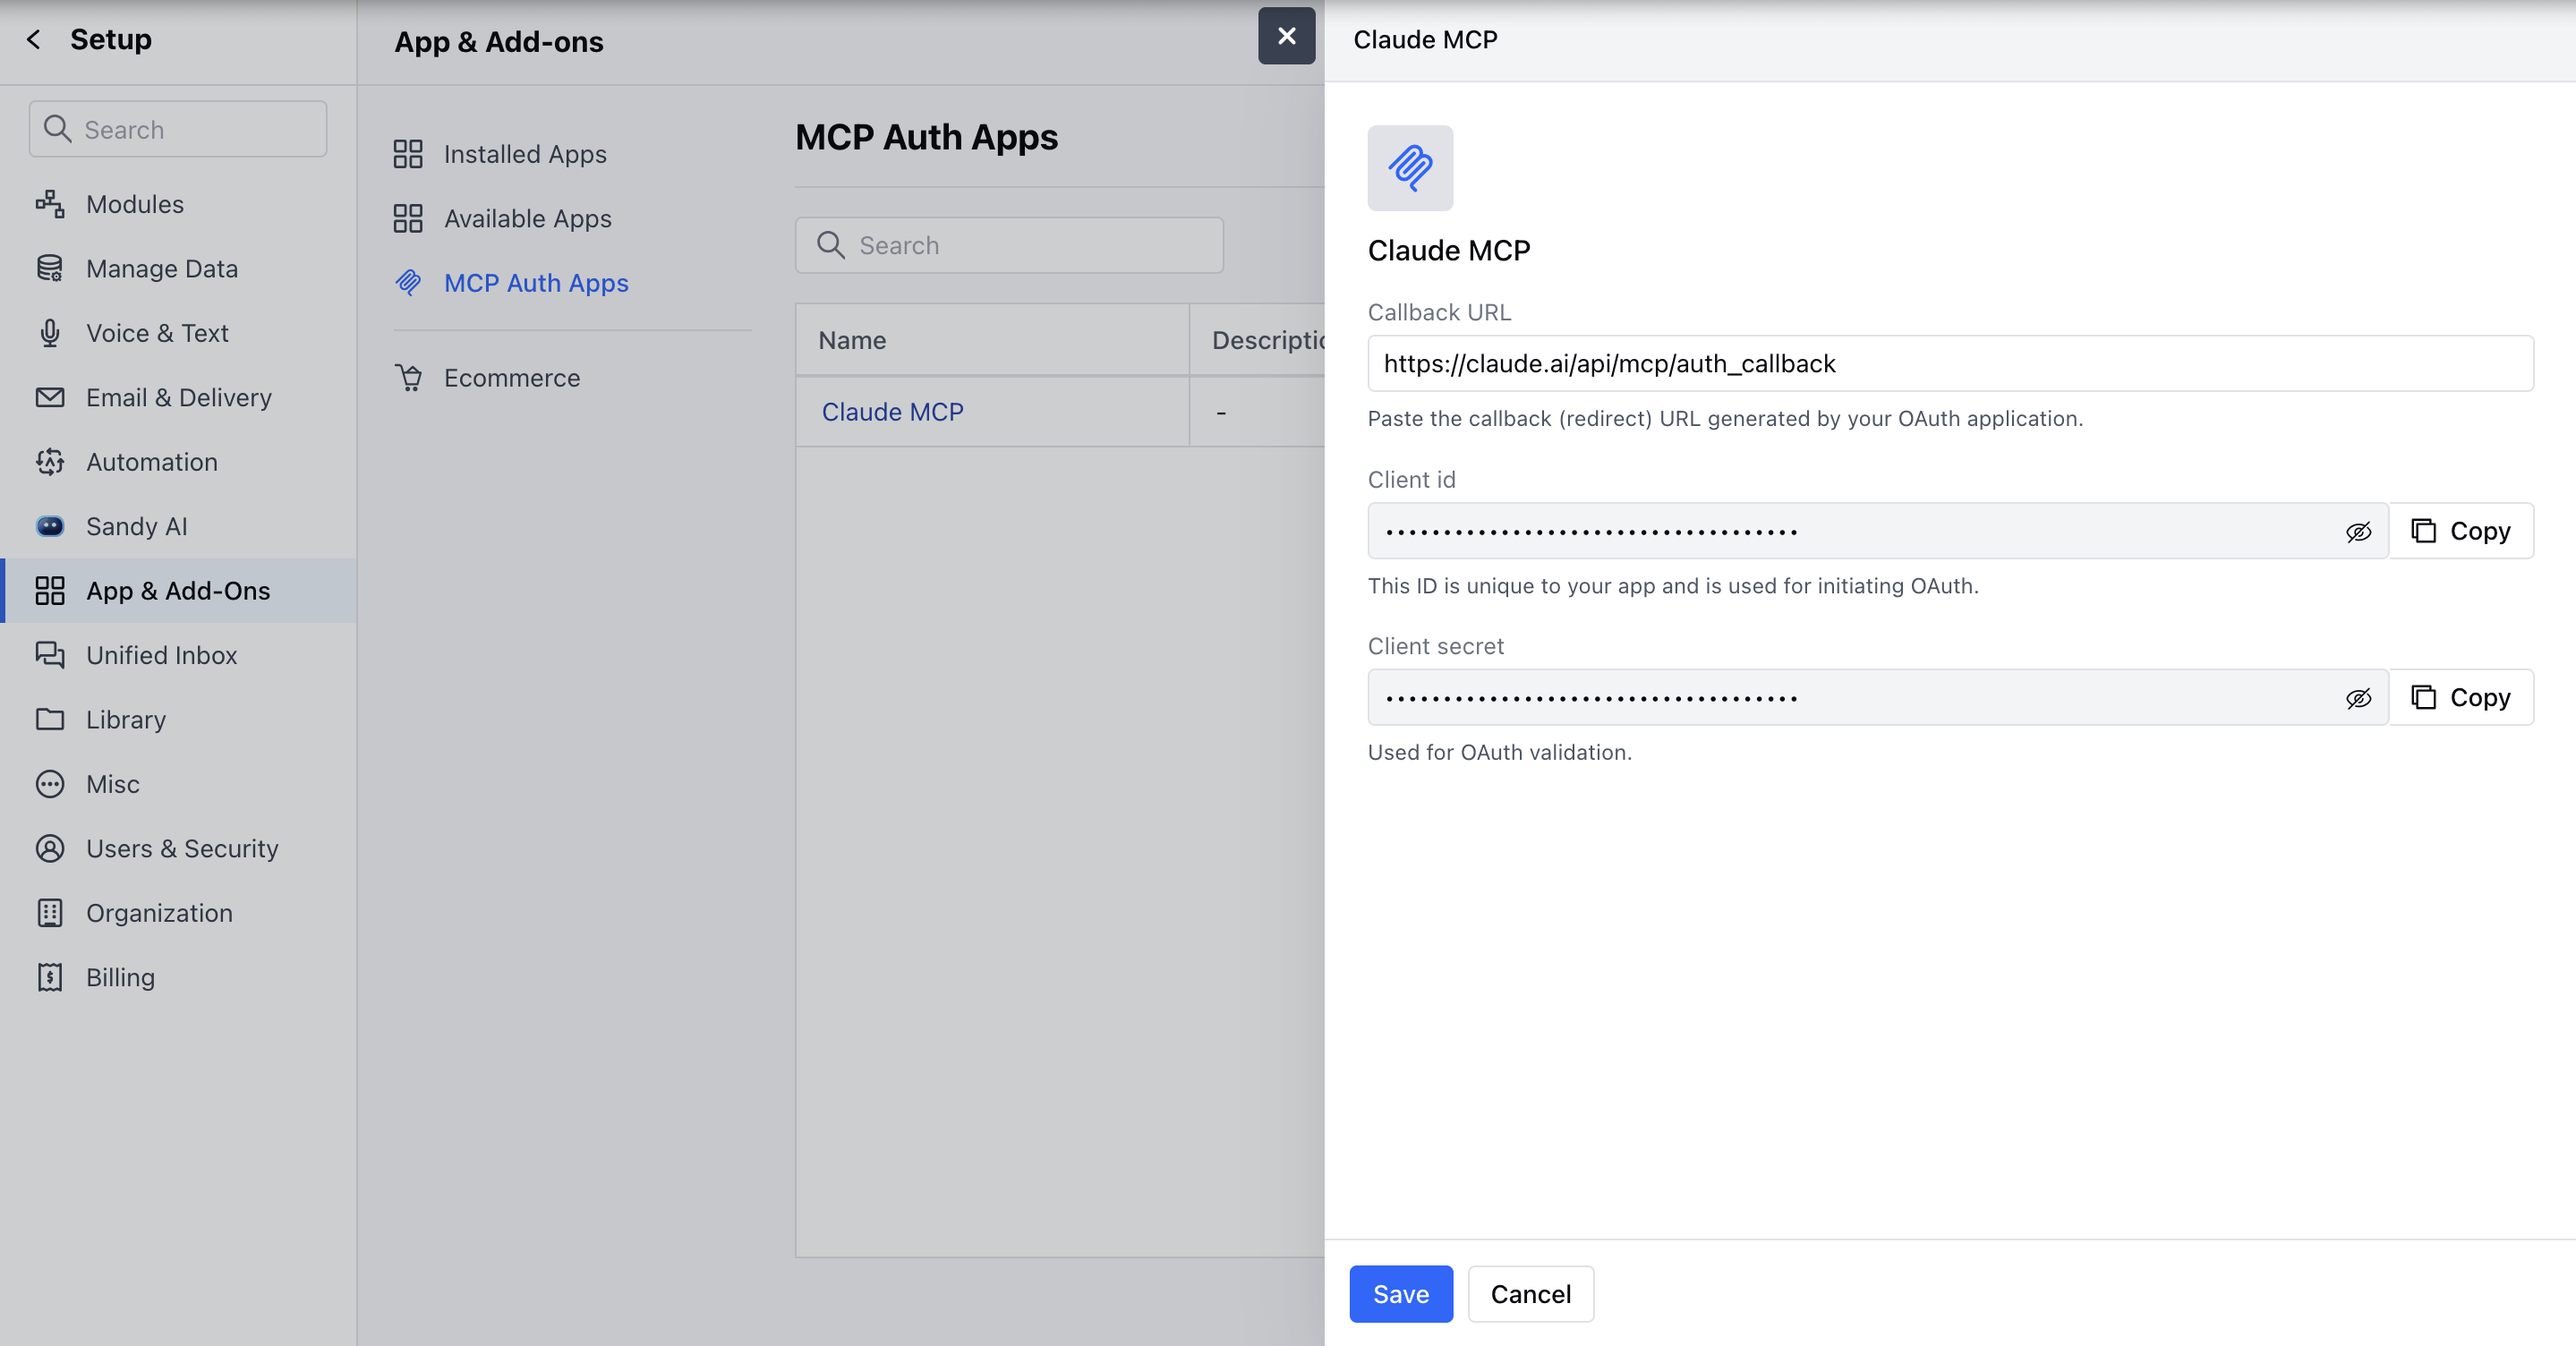Click the Claude MCP app logo

(x=1410, y=168)
